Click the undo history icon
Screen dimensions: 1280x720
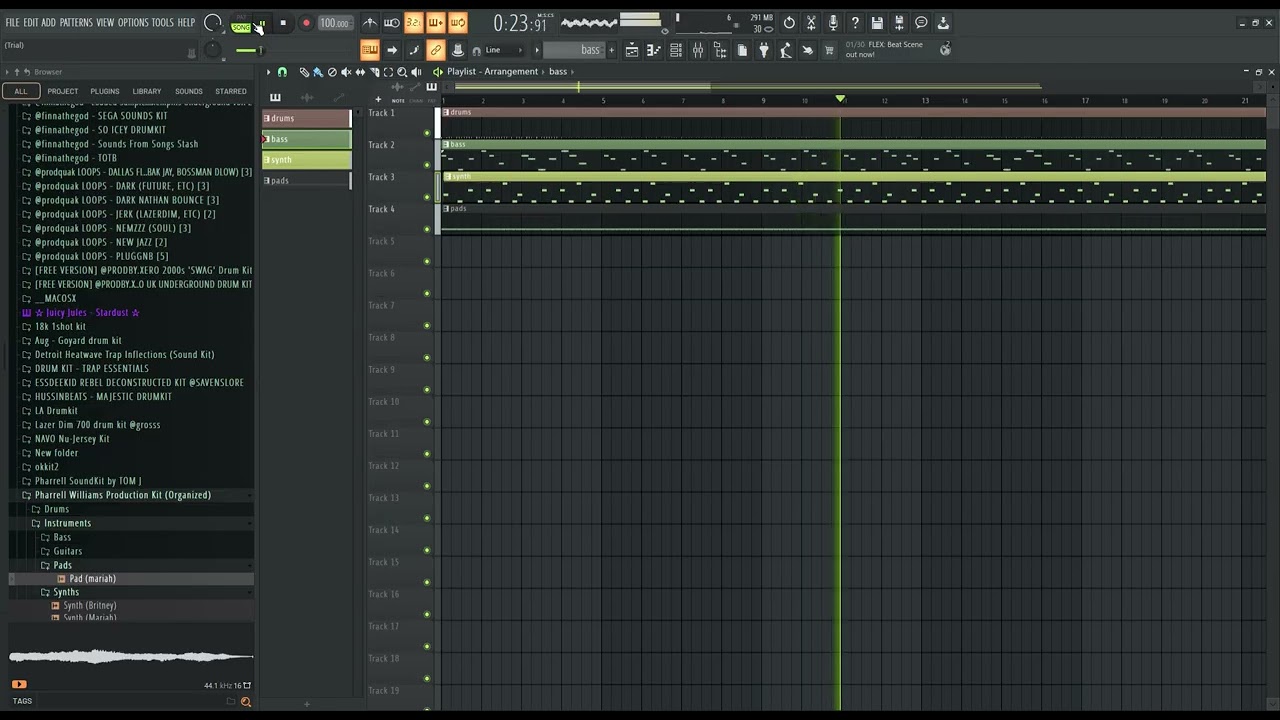pyautogui.click(x=789, y=23)
